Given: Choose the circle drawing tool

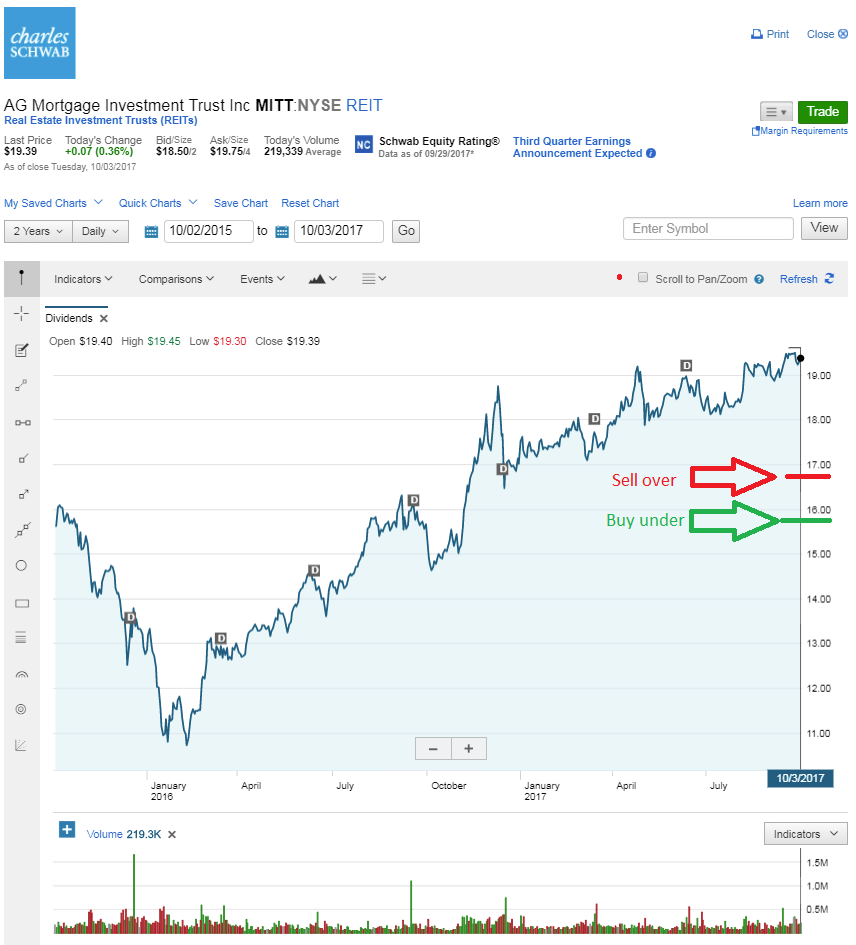Looking at the screenshot, I should click(x=21, y=565).
